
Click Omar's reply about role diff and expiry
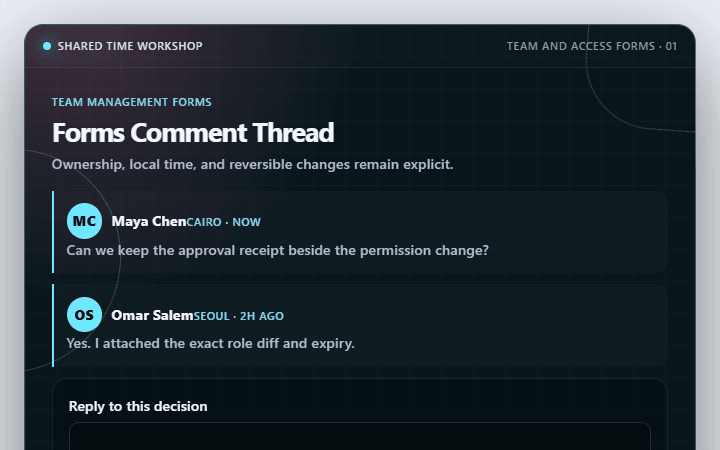pos(210,343)
